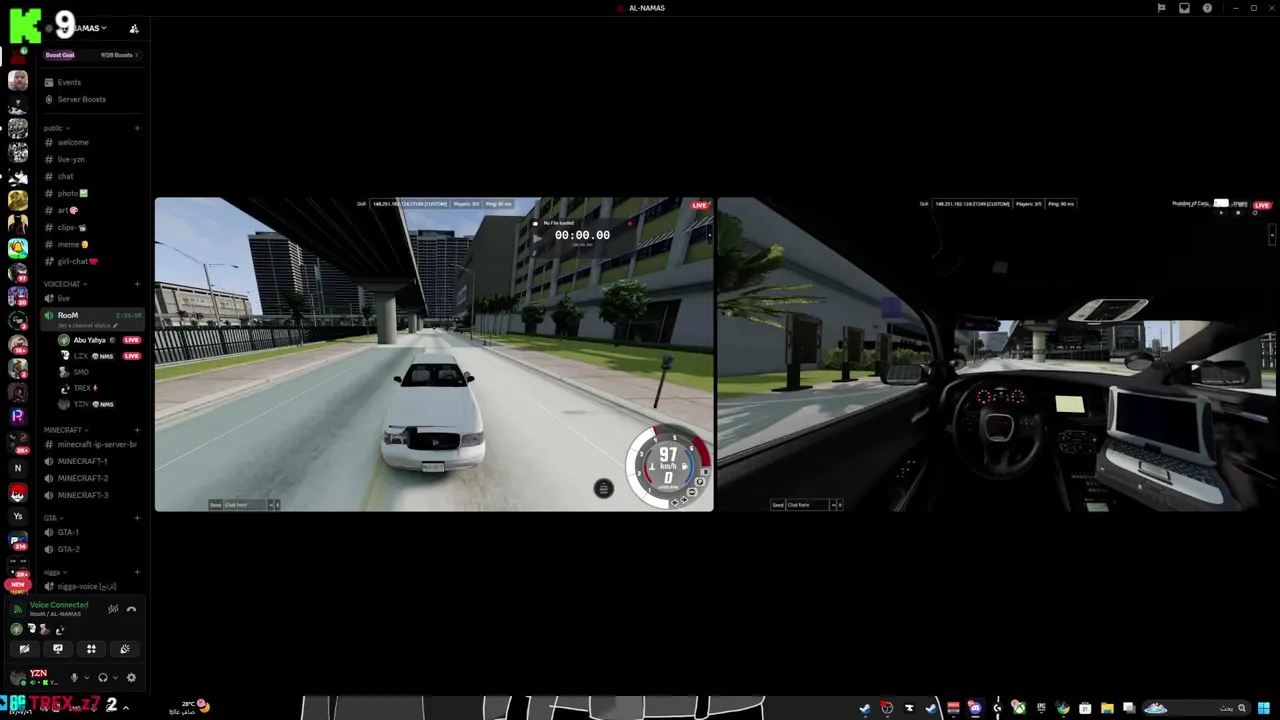Viewport: 1280px width, 720px height.
Task: Collapse the GTA category
Action: [53, 518]
